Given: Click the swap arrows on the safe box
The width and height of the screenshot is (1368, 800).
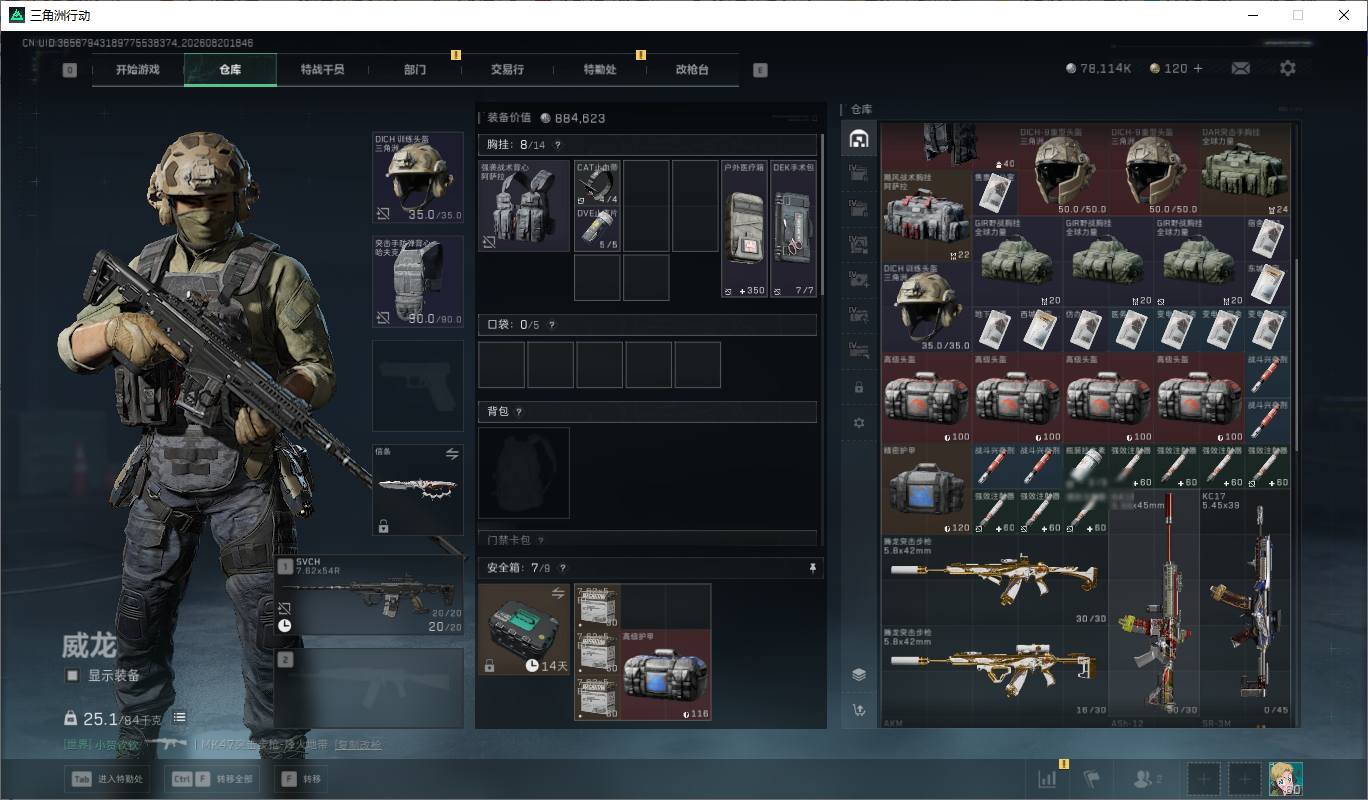Looking at the screenshot, I should (x=558, y=593).
